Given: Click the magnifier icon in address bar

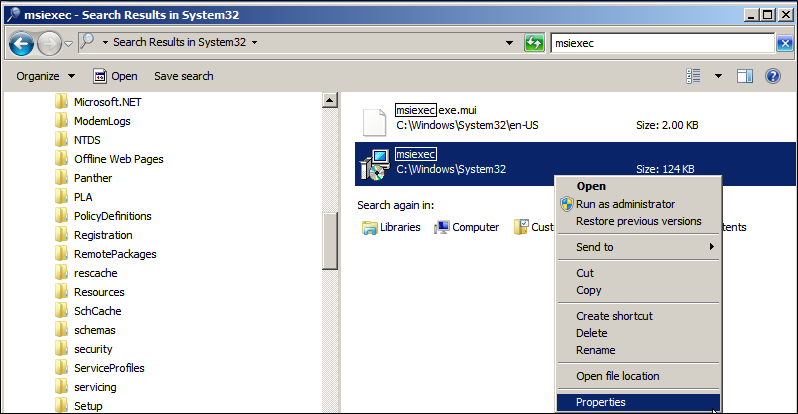Looking at the screenshot, I should (x=88, y=41).
